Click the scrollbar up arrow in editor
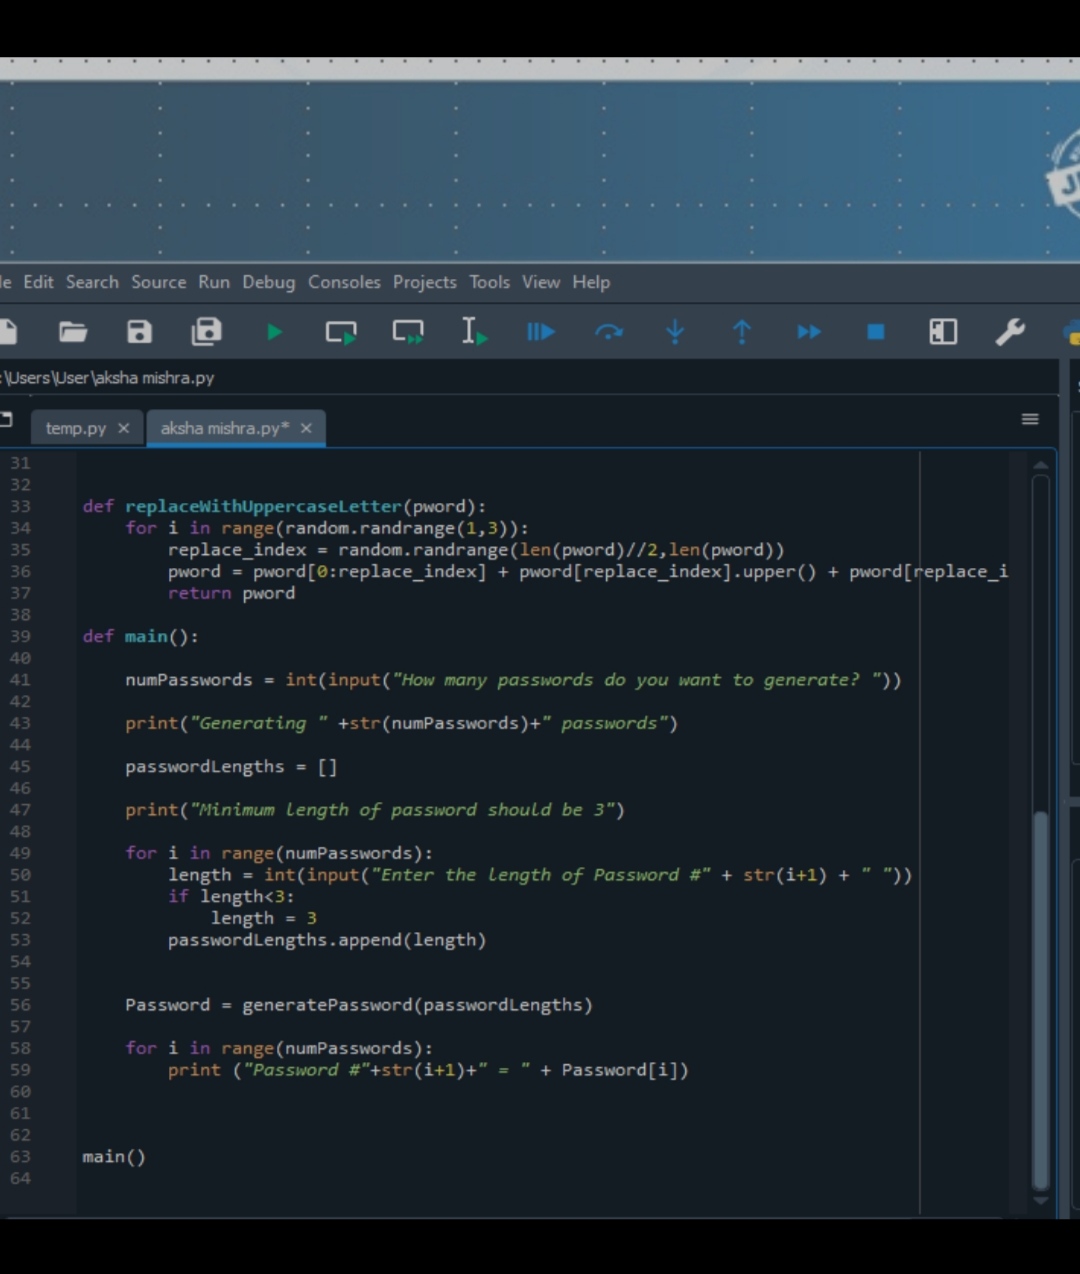 [1040, 465]
